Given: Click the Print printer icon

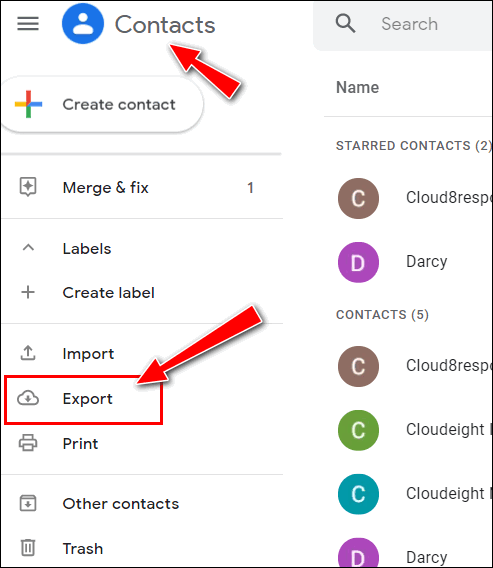Looking at the screenshot, I should pos(28,443).
